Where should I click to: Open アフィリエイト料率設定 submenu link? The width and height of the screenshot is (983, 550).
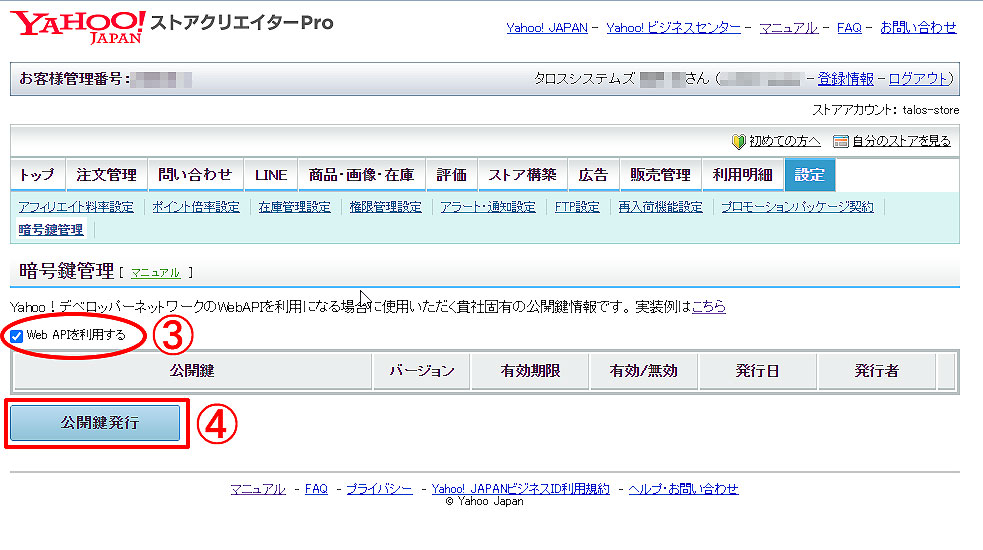point(76,207)
